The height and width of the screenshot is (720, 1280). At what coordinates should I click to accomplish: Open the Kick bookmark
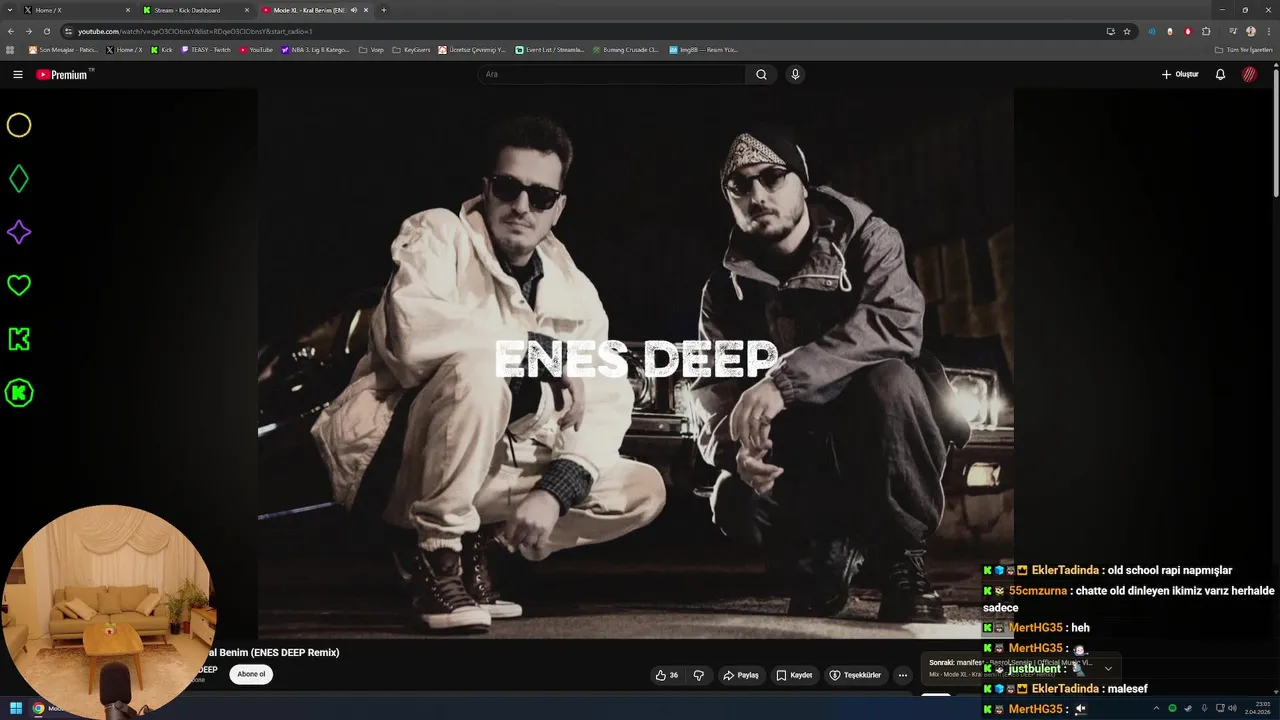click(x=162, y=49)
